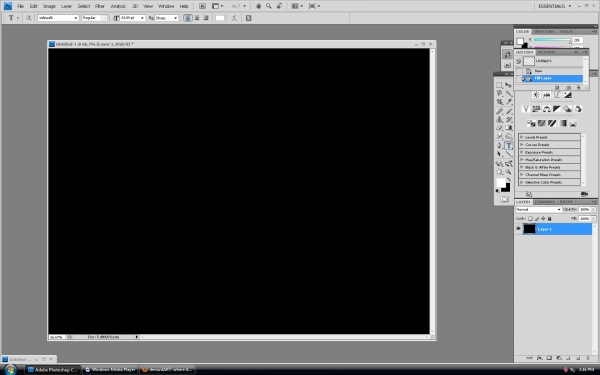This screenshot has height=375, width=600.
Task: Add a Levels adjustment
Action: pyautogui.click(x=546, y=95)
